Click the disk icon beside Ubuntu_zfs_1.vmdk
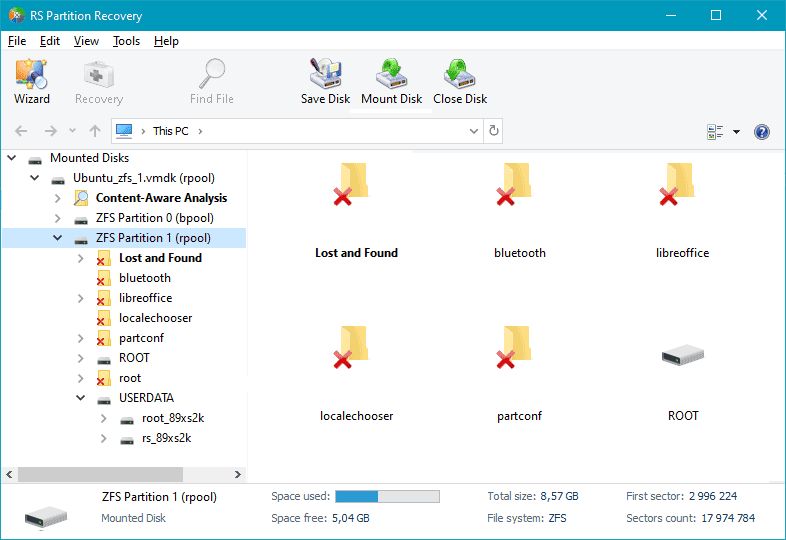 58,179
